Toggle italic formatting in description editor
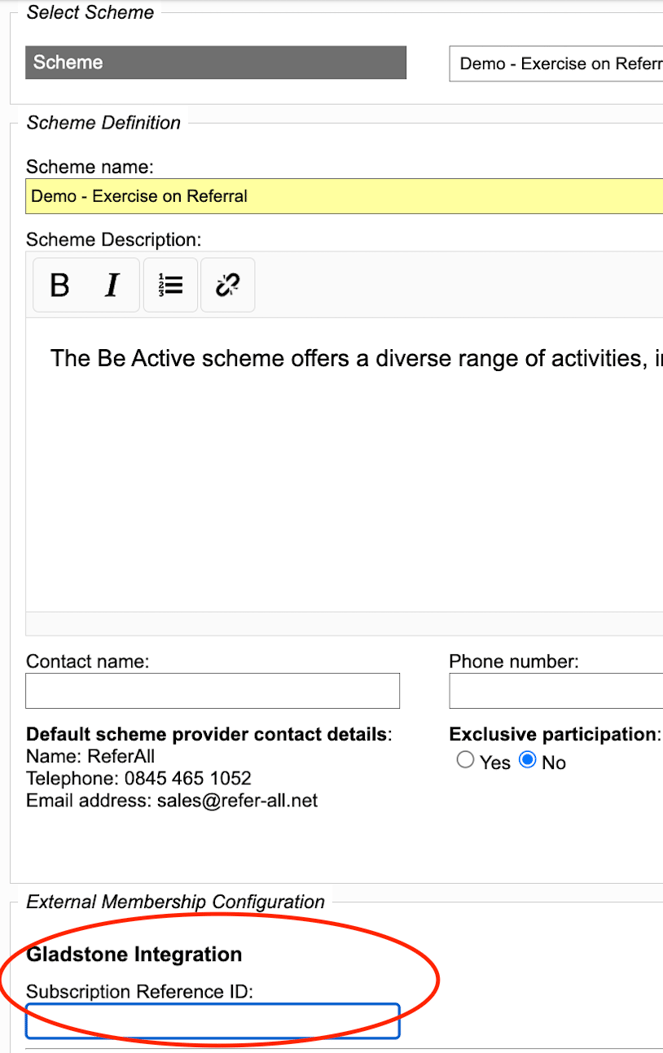Screen dimensions: 663x1053 112,286
